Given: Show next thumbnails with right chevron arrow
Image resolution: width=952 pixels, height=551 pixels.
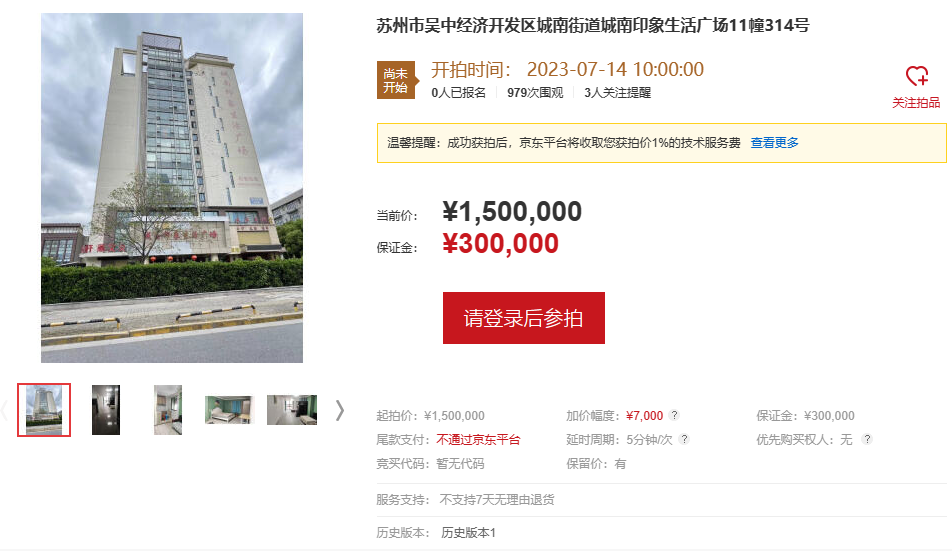Looking at the screenshot, I should coord(340,411).
